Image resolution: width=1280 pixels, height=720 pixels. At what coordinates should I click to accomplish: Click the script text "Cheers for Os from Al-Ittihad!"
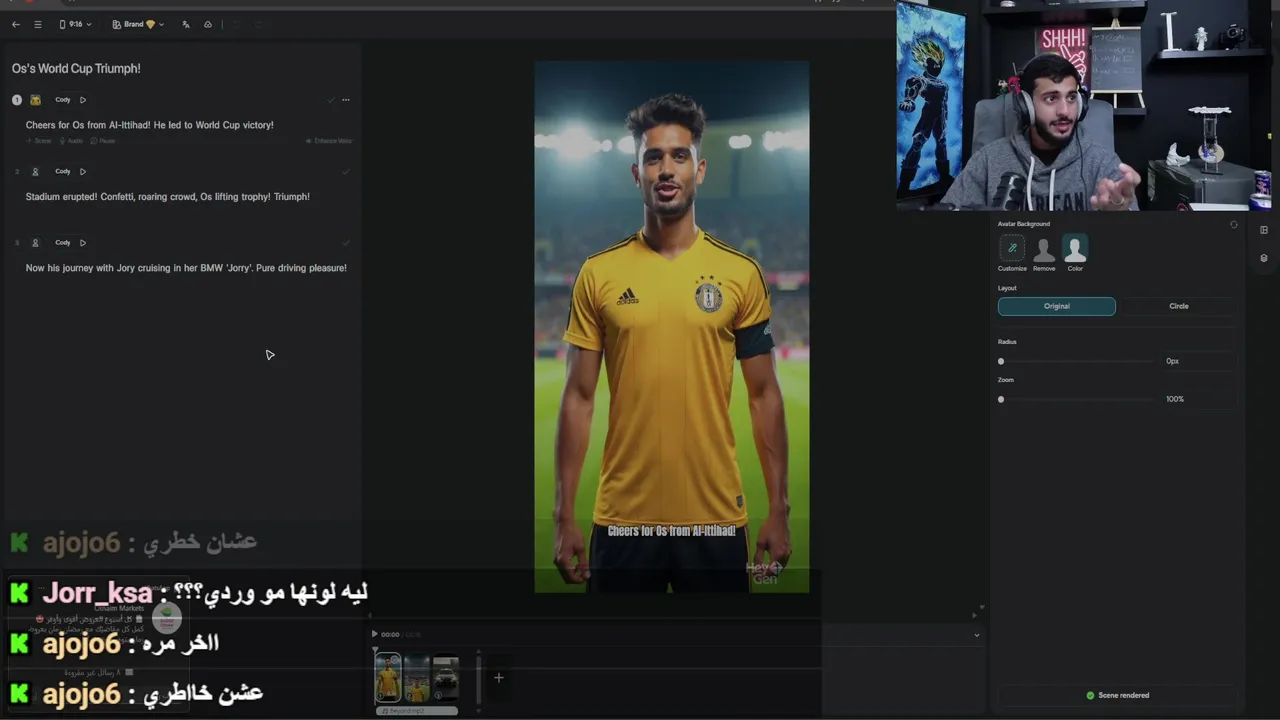[88, 125]
